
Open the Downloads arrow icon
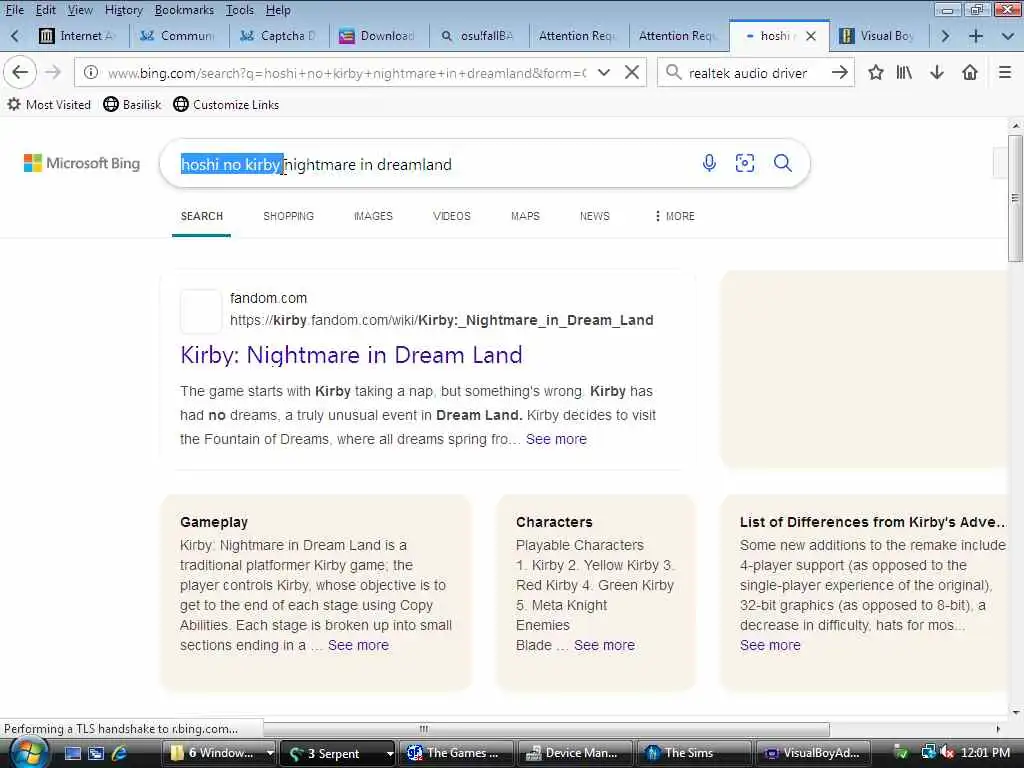pos(937,72)
